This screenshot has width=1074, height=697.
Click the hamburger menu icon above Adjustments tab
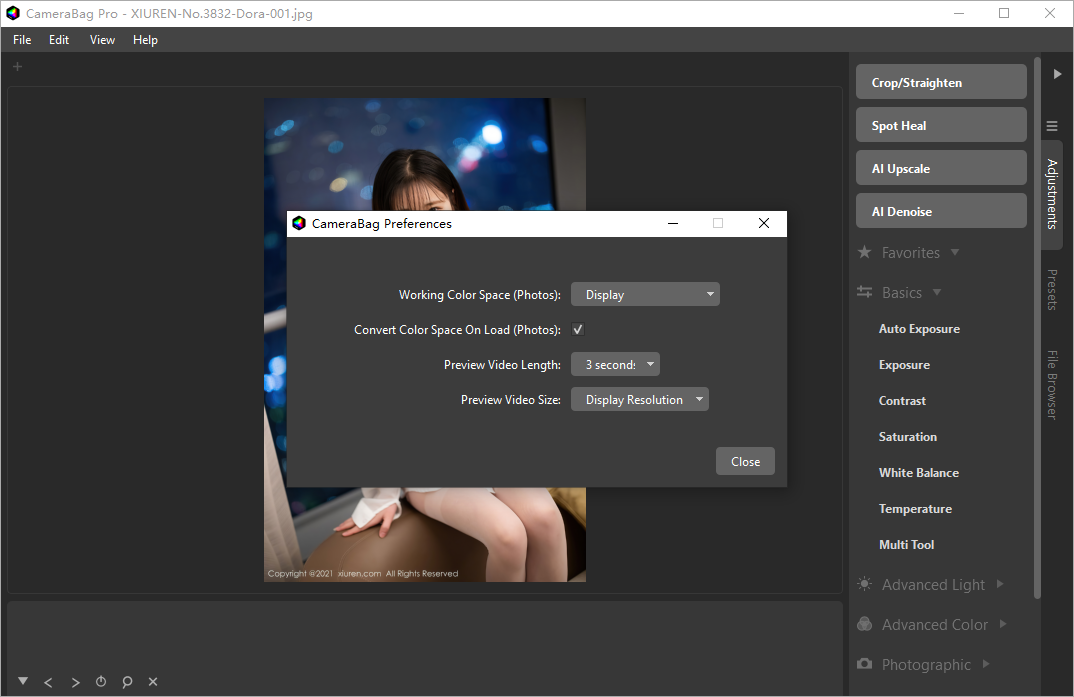(1052, 126)
